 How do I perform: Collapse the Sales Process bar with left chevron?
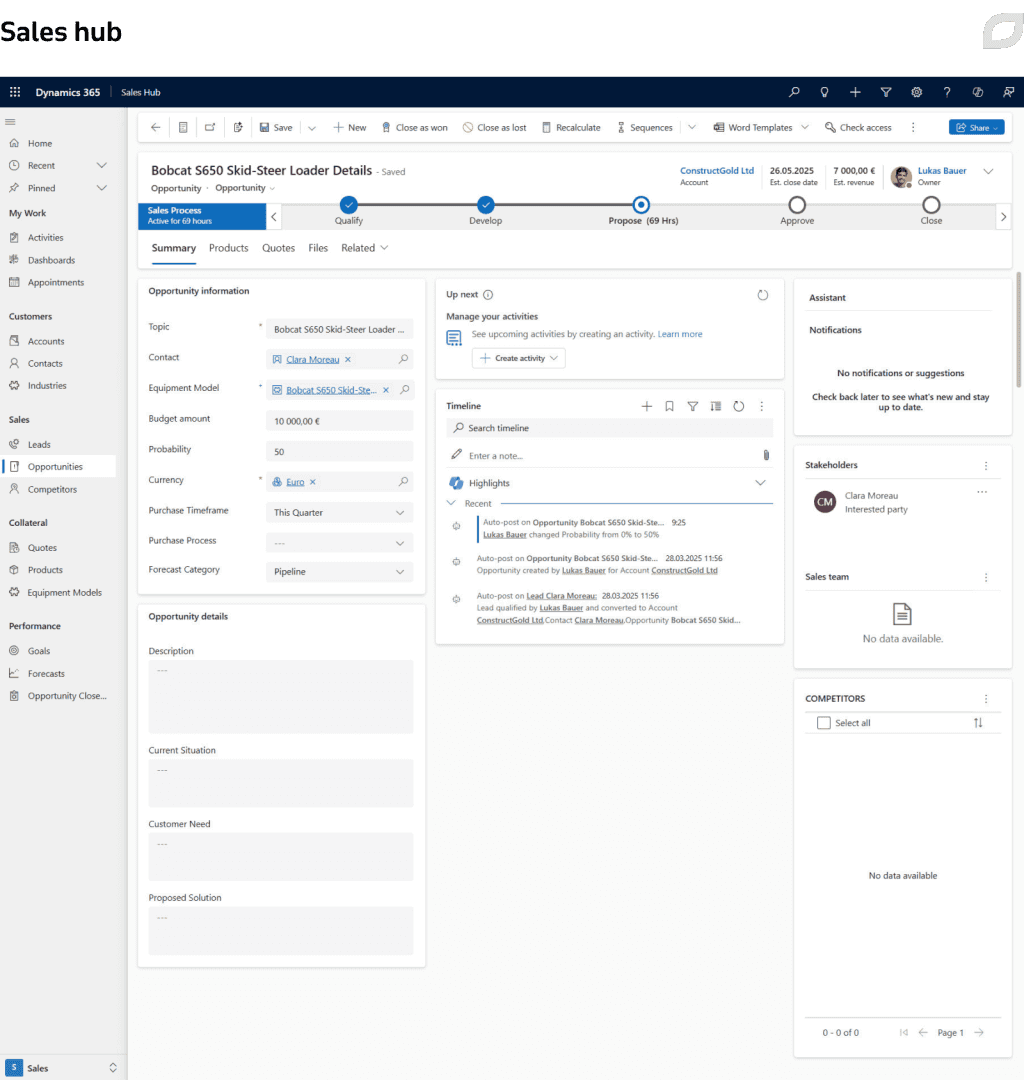tap(274, 216)
